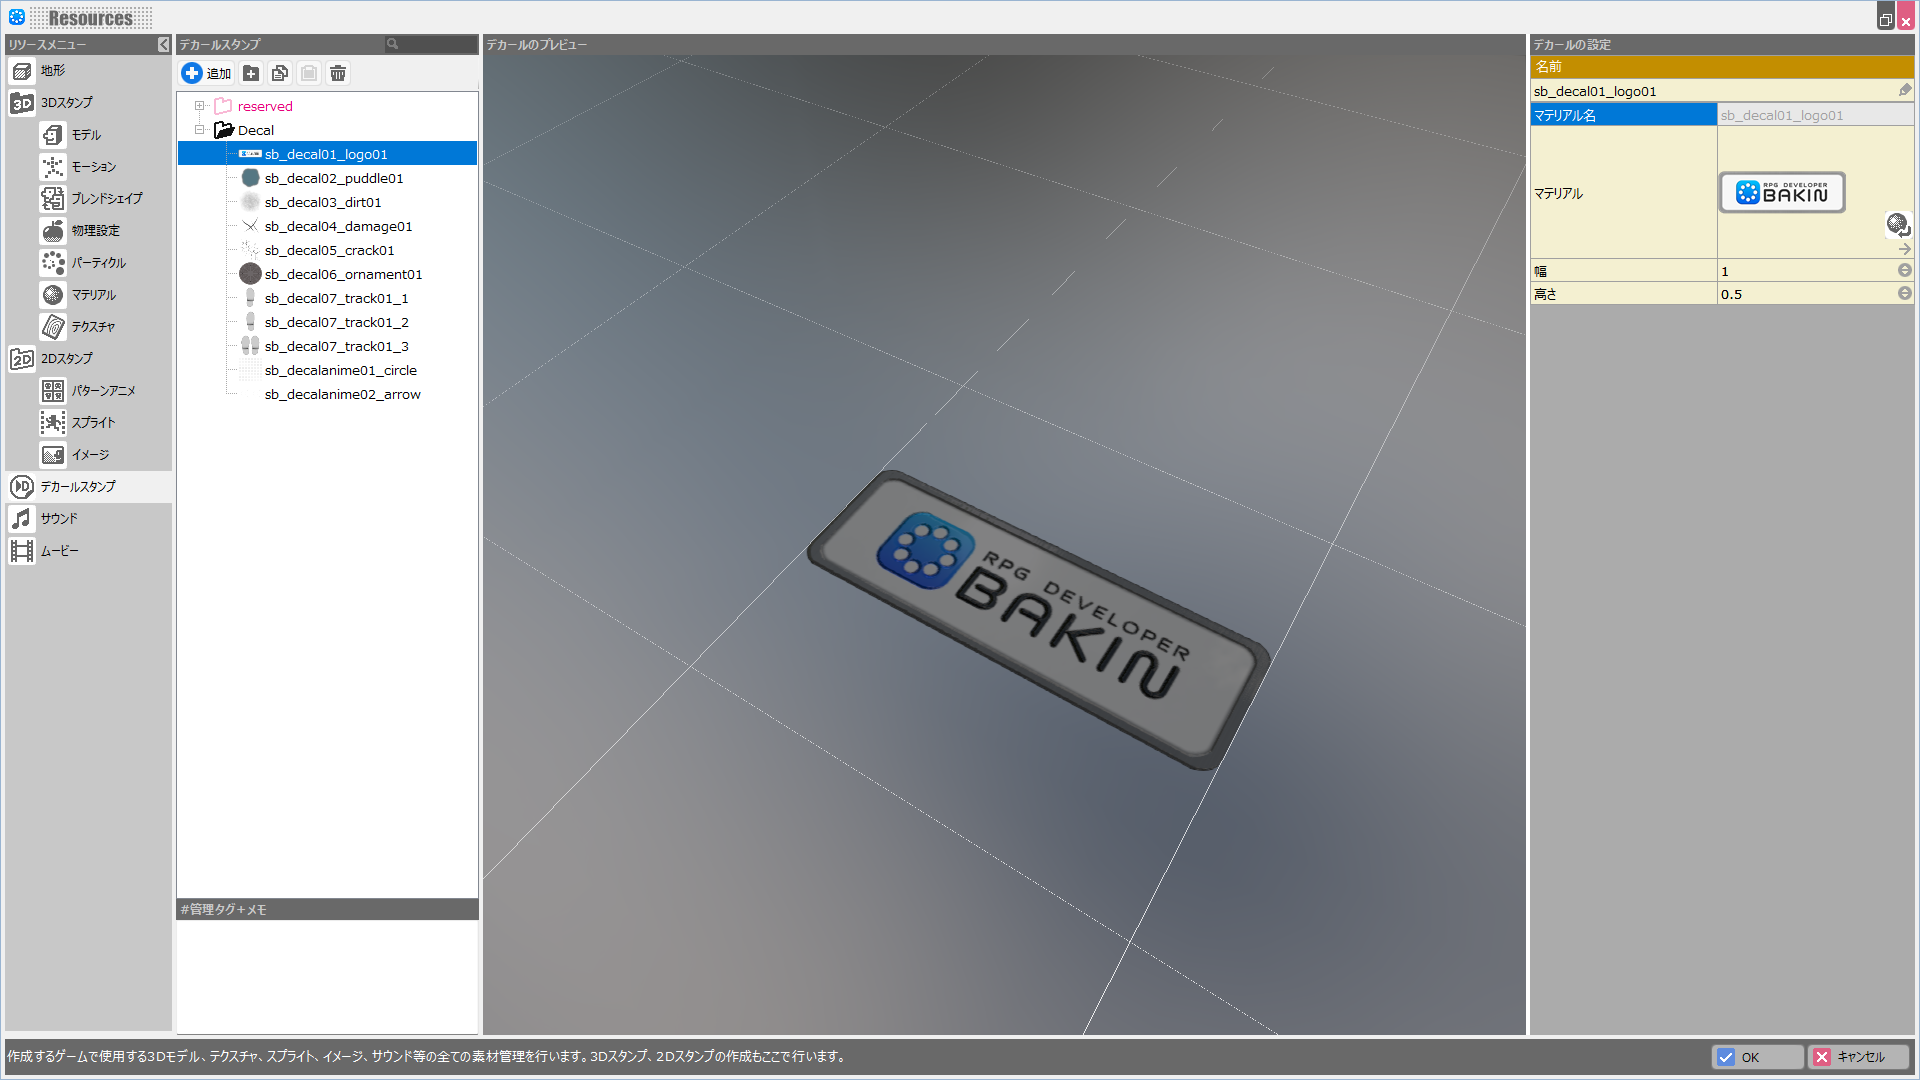This screenshot has height=1080, width=1920.
Task: Click the new folder icon
Action: 251,73
